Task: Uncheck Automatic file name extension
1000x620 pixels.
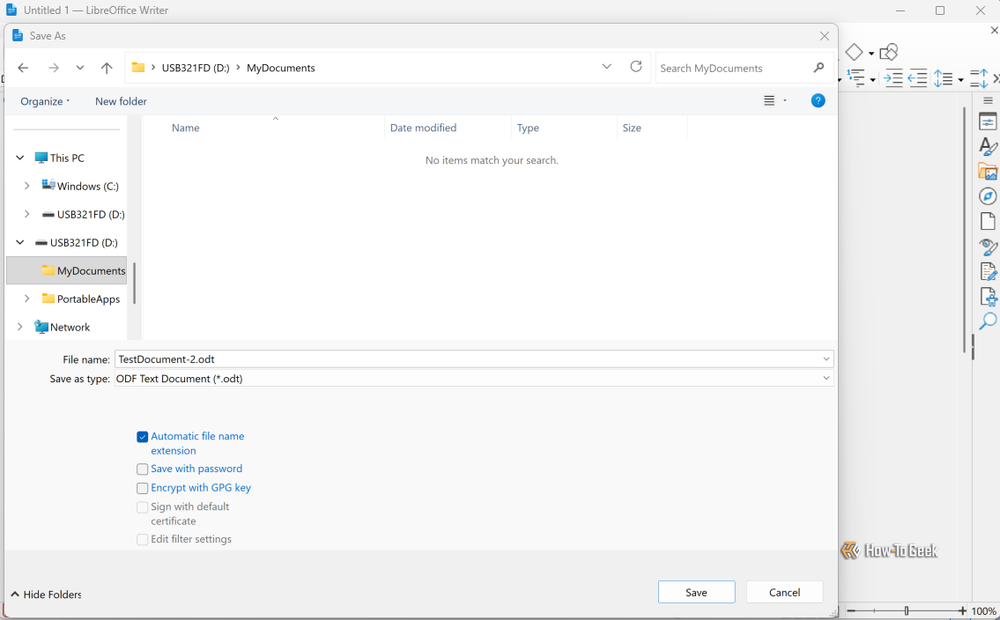Action: coord(142,437)
